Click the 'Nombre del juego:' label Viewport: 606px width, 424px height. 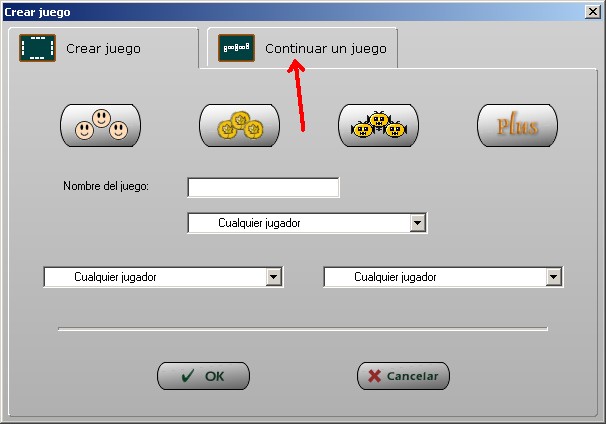(106, 186)
